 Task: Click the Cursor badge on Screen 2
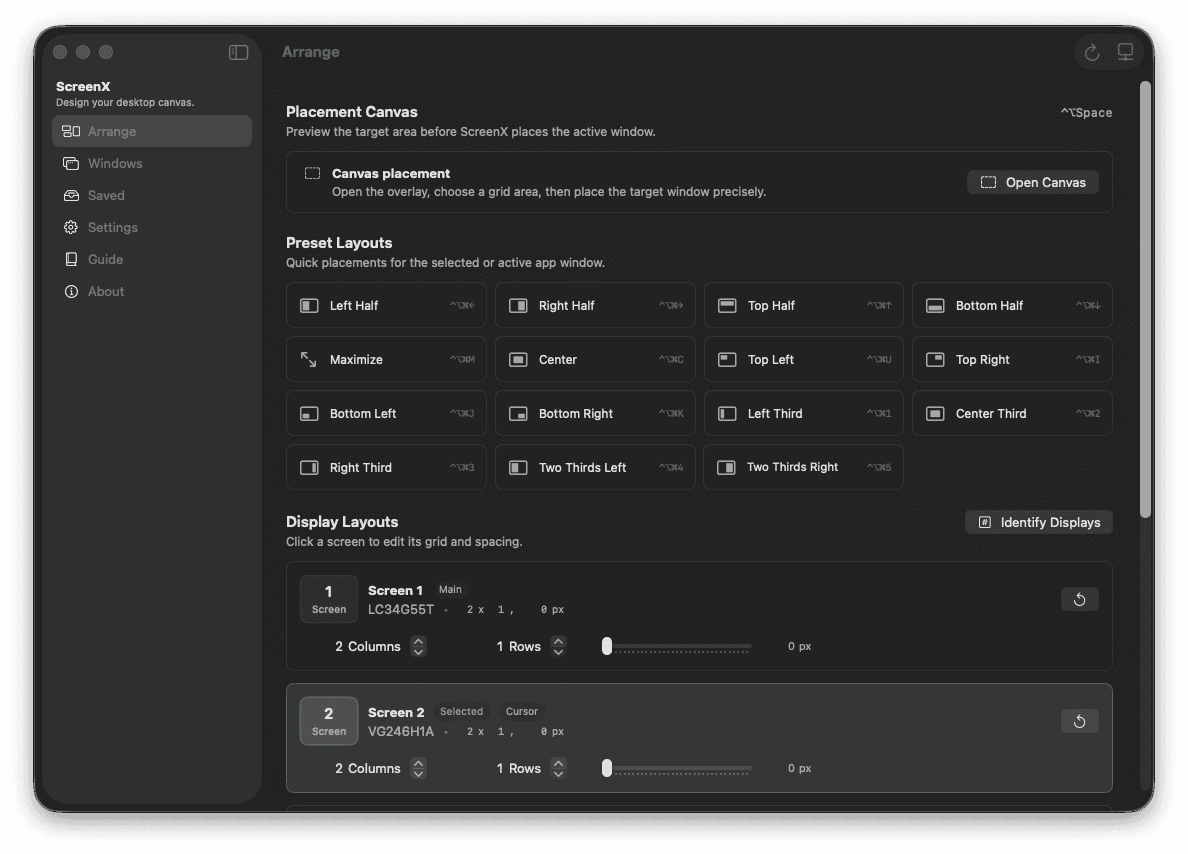pos(521,712)
